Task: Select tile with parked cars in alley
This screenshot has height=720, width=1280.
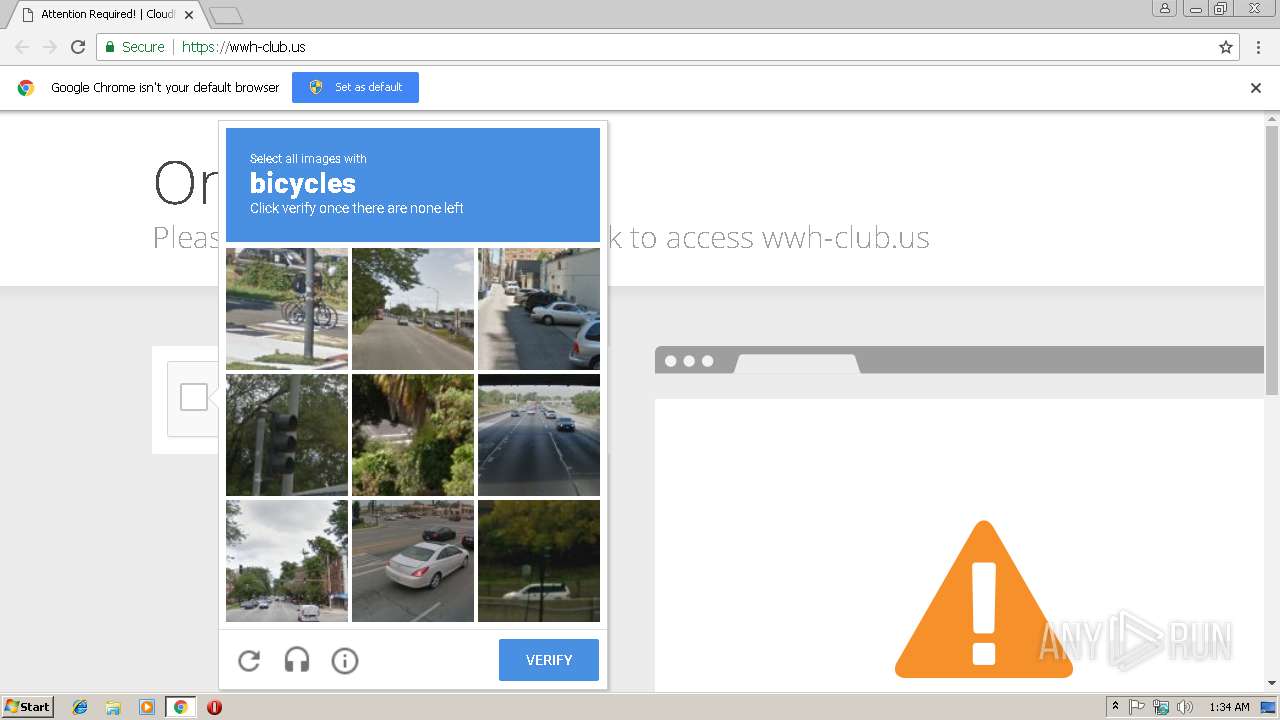Action: pos(539,309)
